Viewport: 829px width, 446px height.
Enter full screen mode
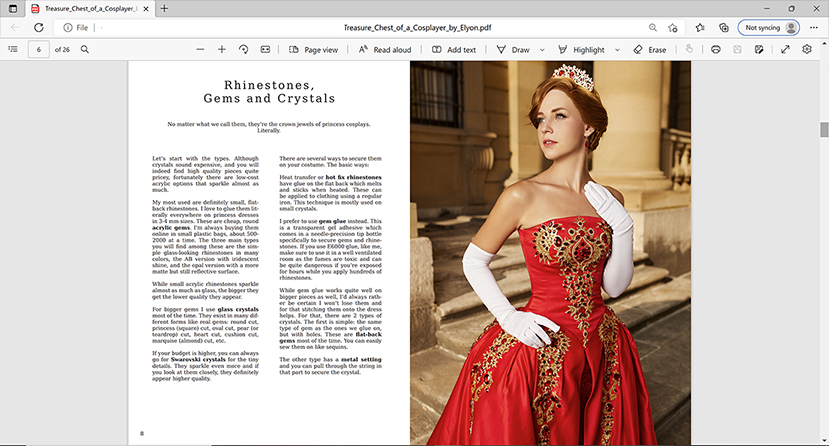coord(785,49)
